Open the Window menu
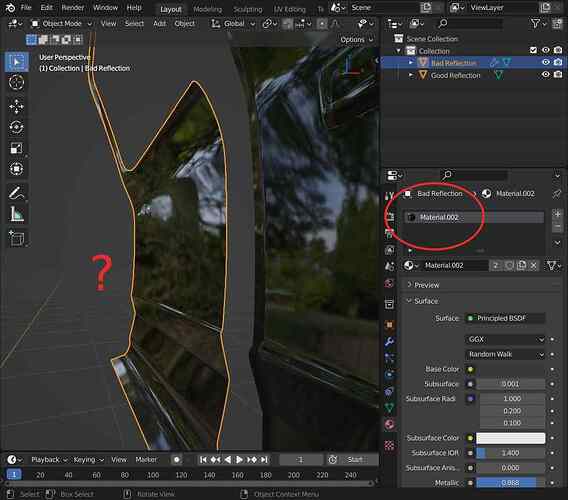The image size is (568, 500). [105, 7]
